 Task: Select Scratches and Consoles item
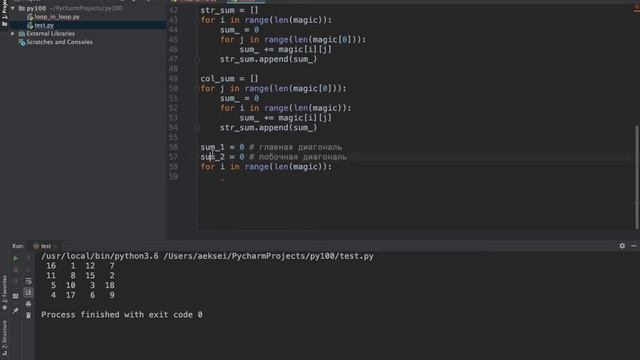point(59,42)
